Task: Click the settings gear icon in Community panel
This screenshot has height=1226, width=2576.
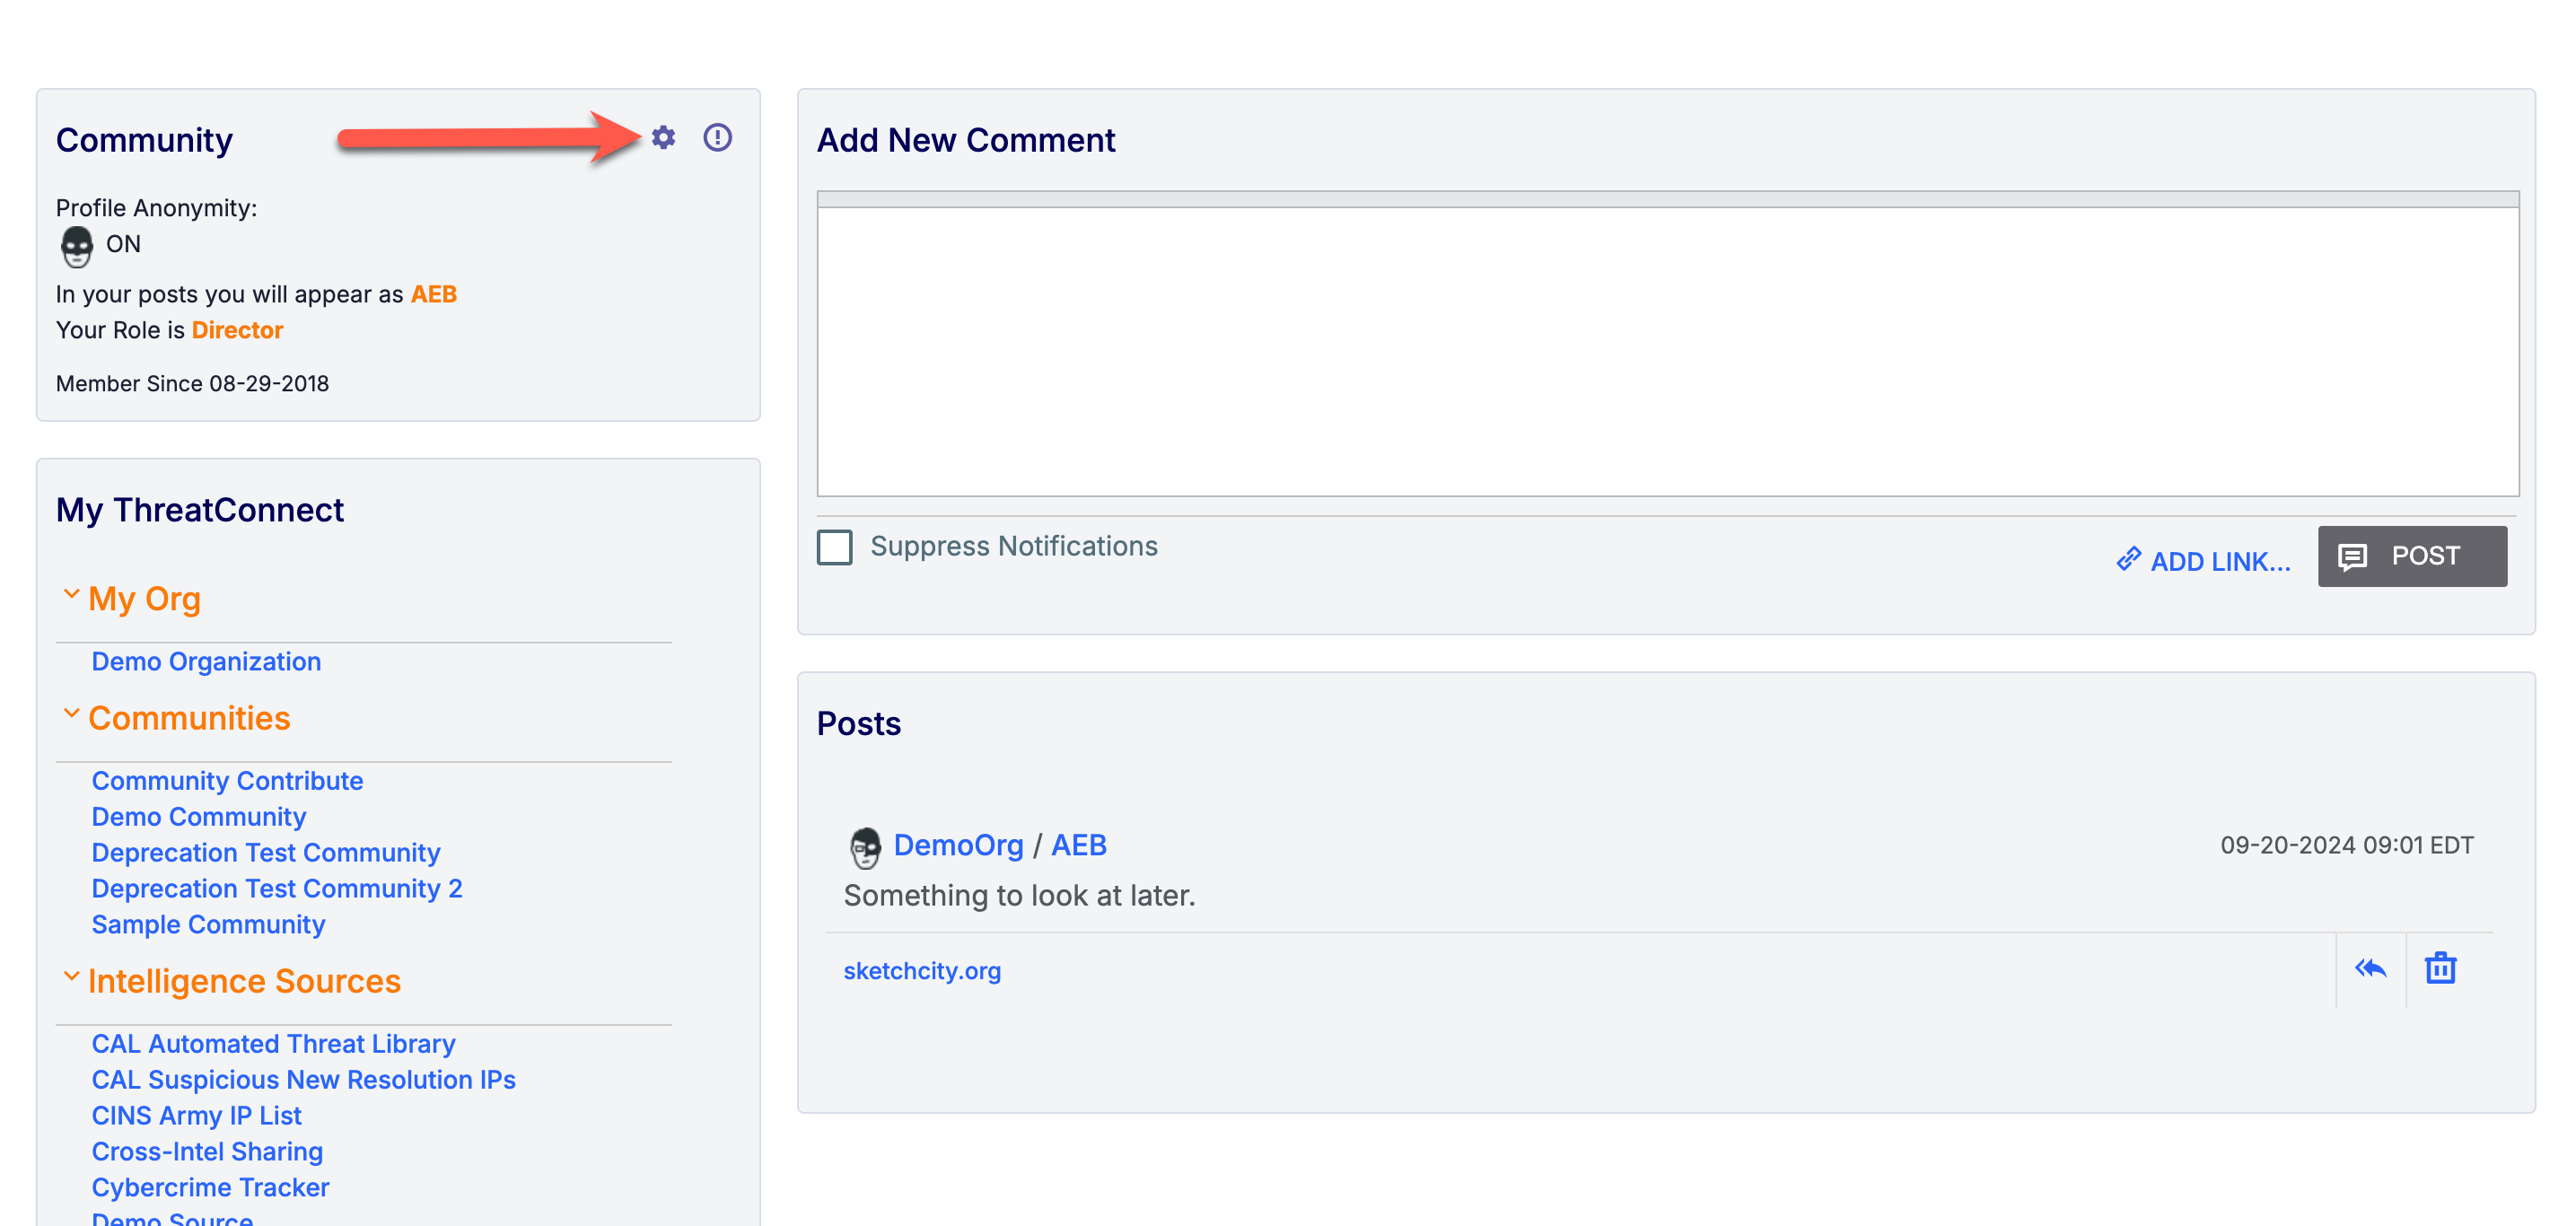Action: click(662, 136)
